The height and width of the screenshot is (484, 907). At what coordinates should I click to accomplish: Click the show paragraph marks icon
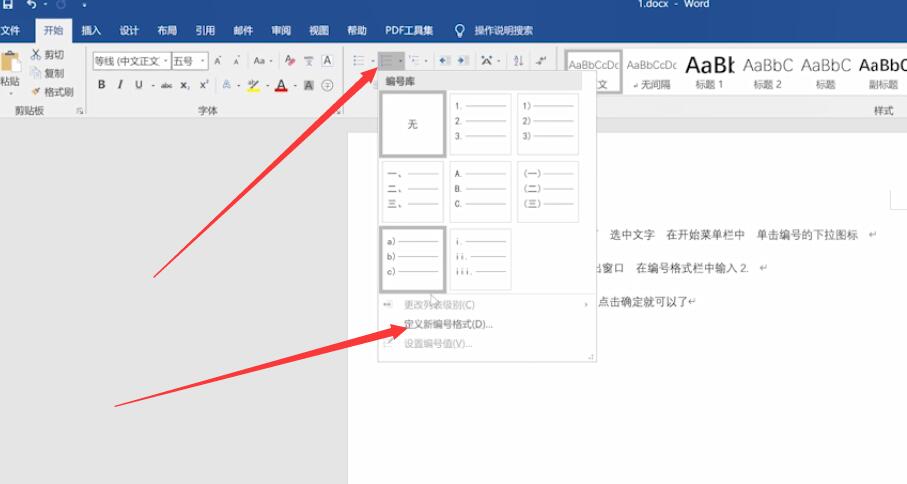(x=541, y=60)
